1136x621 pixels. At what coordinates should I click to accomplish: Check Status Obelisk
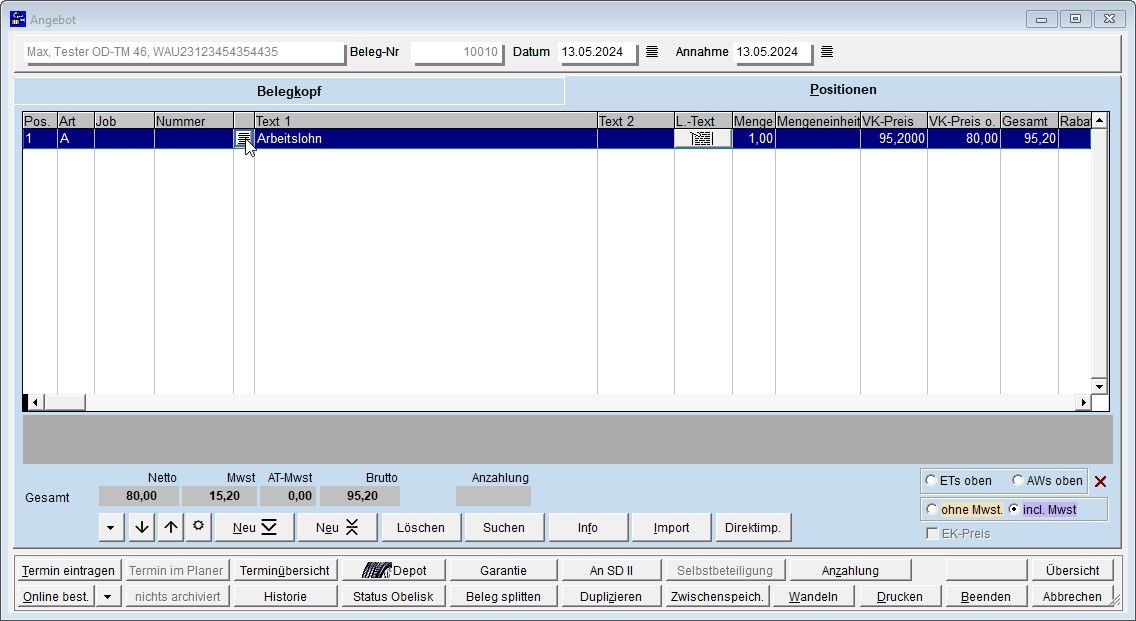(393, 596)
